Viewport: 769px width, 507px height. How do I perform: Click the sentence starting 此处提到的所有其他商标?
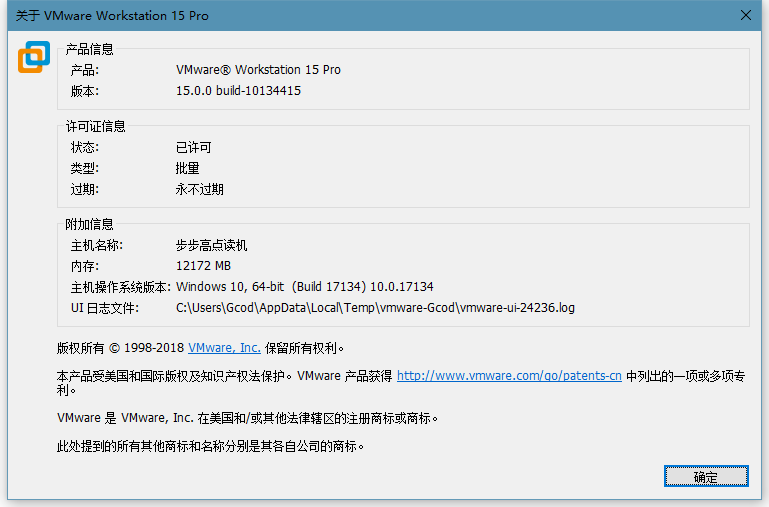pyautogui.click(x=210, y=446)
